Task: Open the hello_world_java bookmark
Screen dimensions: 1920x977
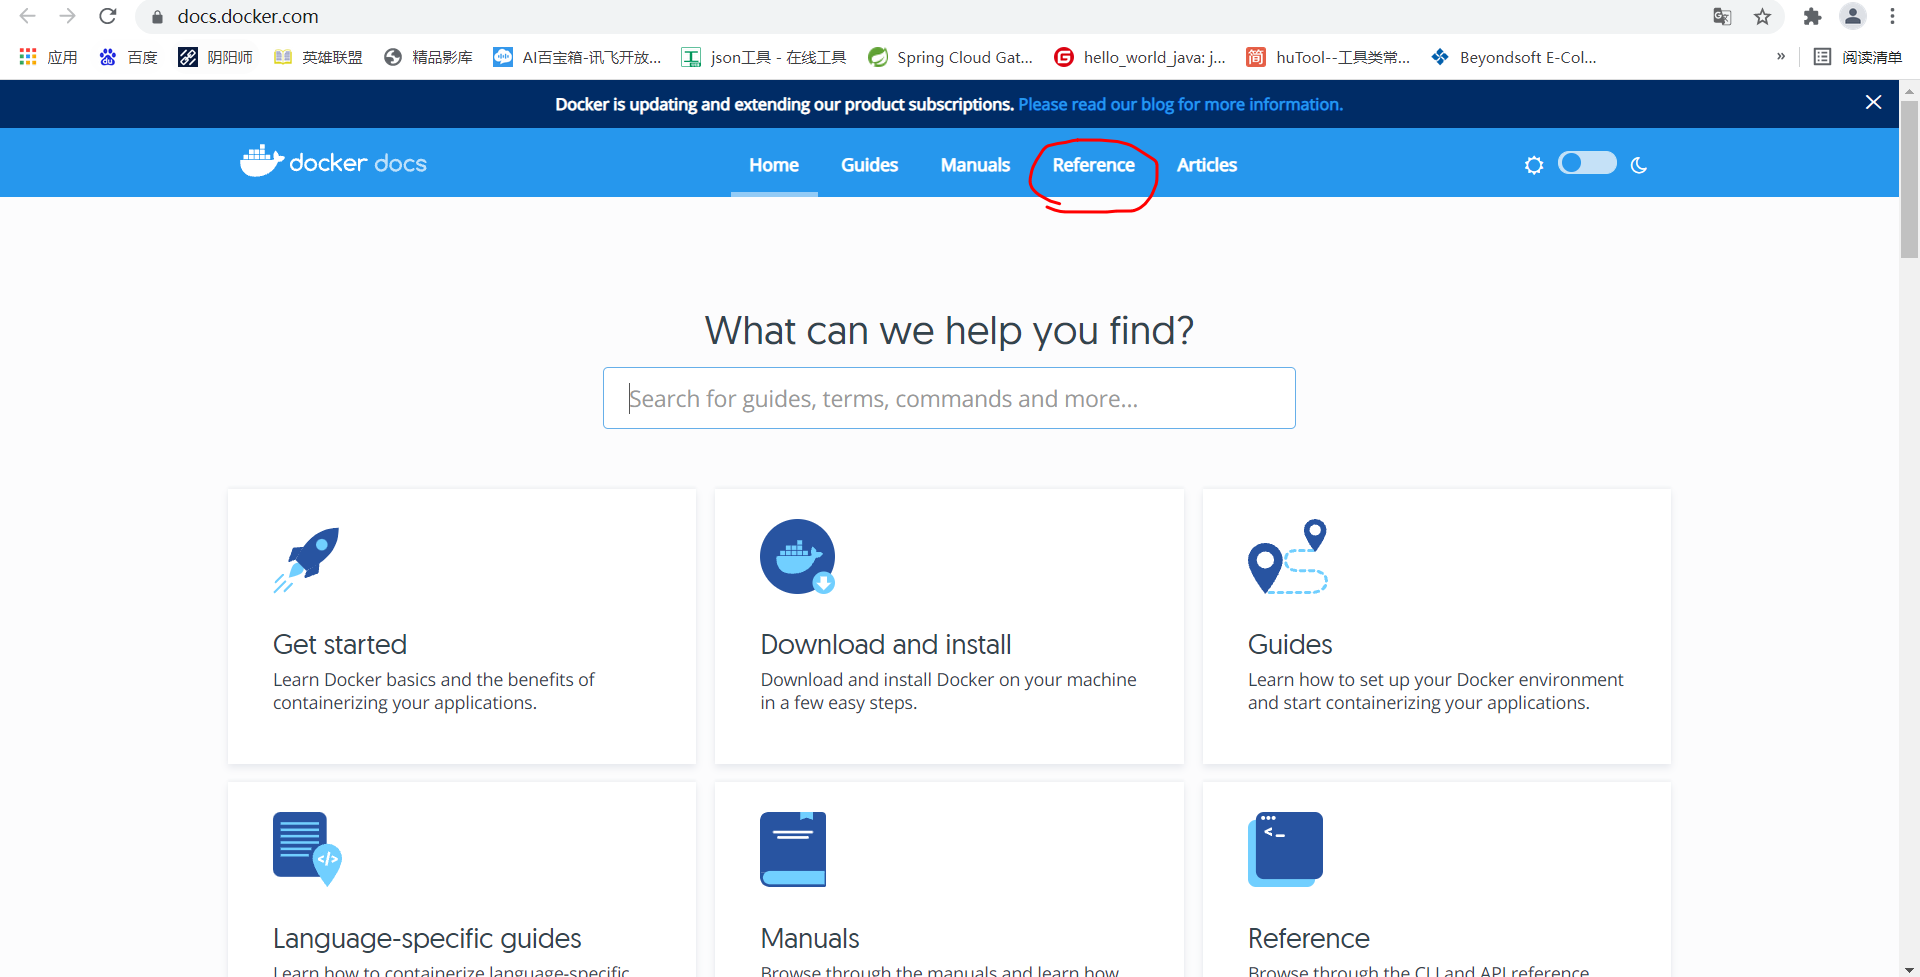Action: pos(1140,57)
